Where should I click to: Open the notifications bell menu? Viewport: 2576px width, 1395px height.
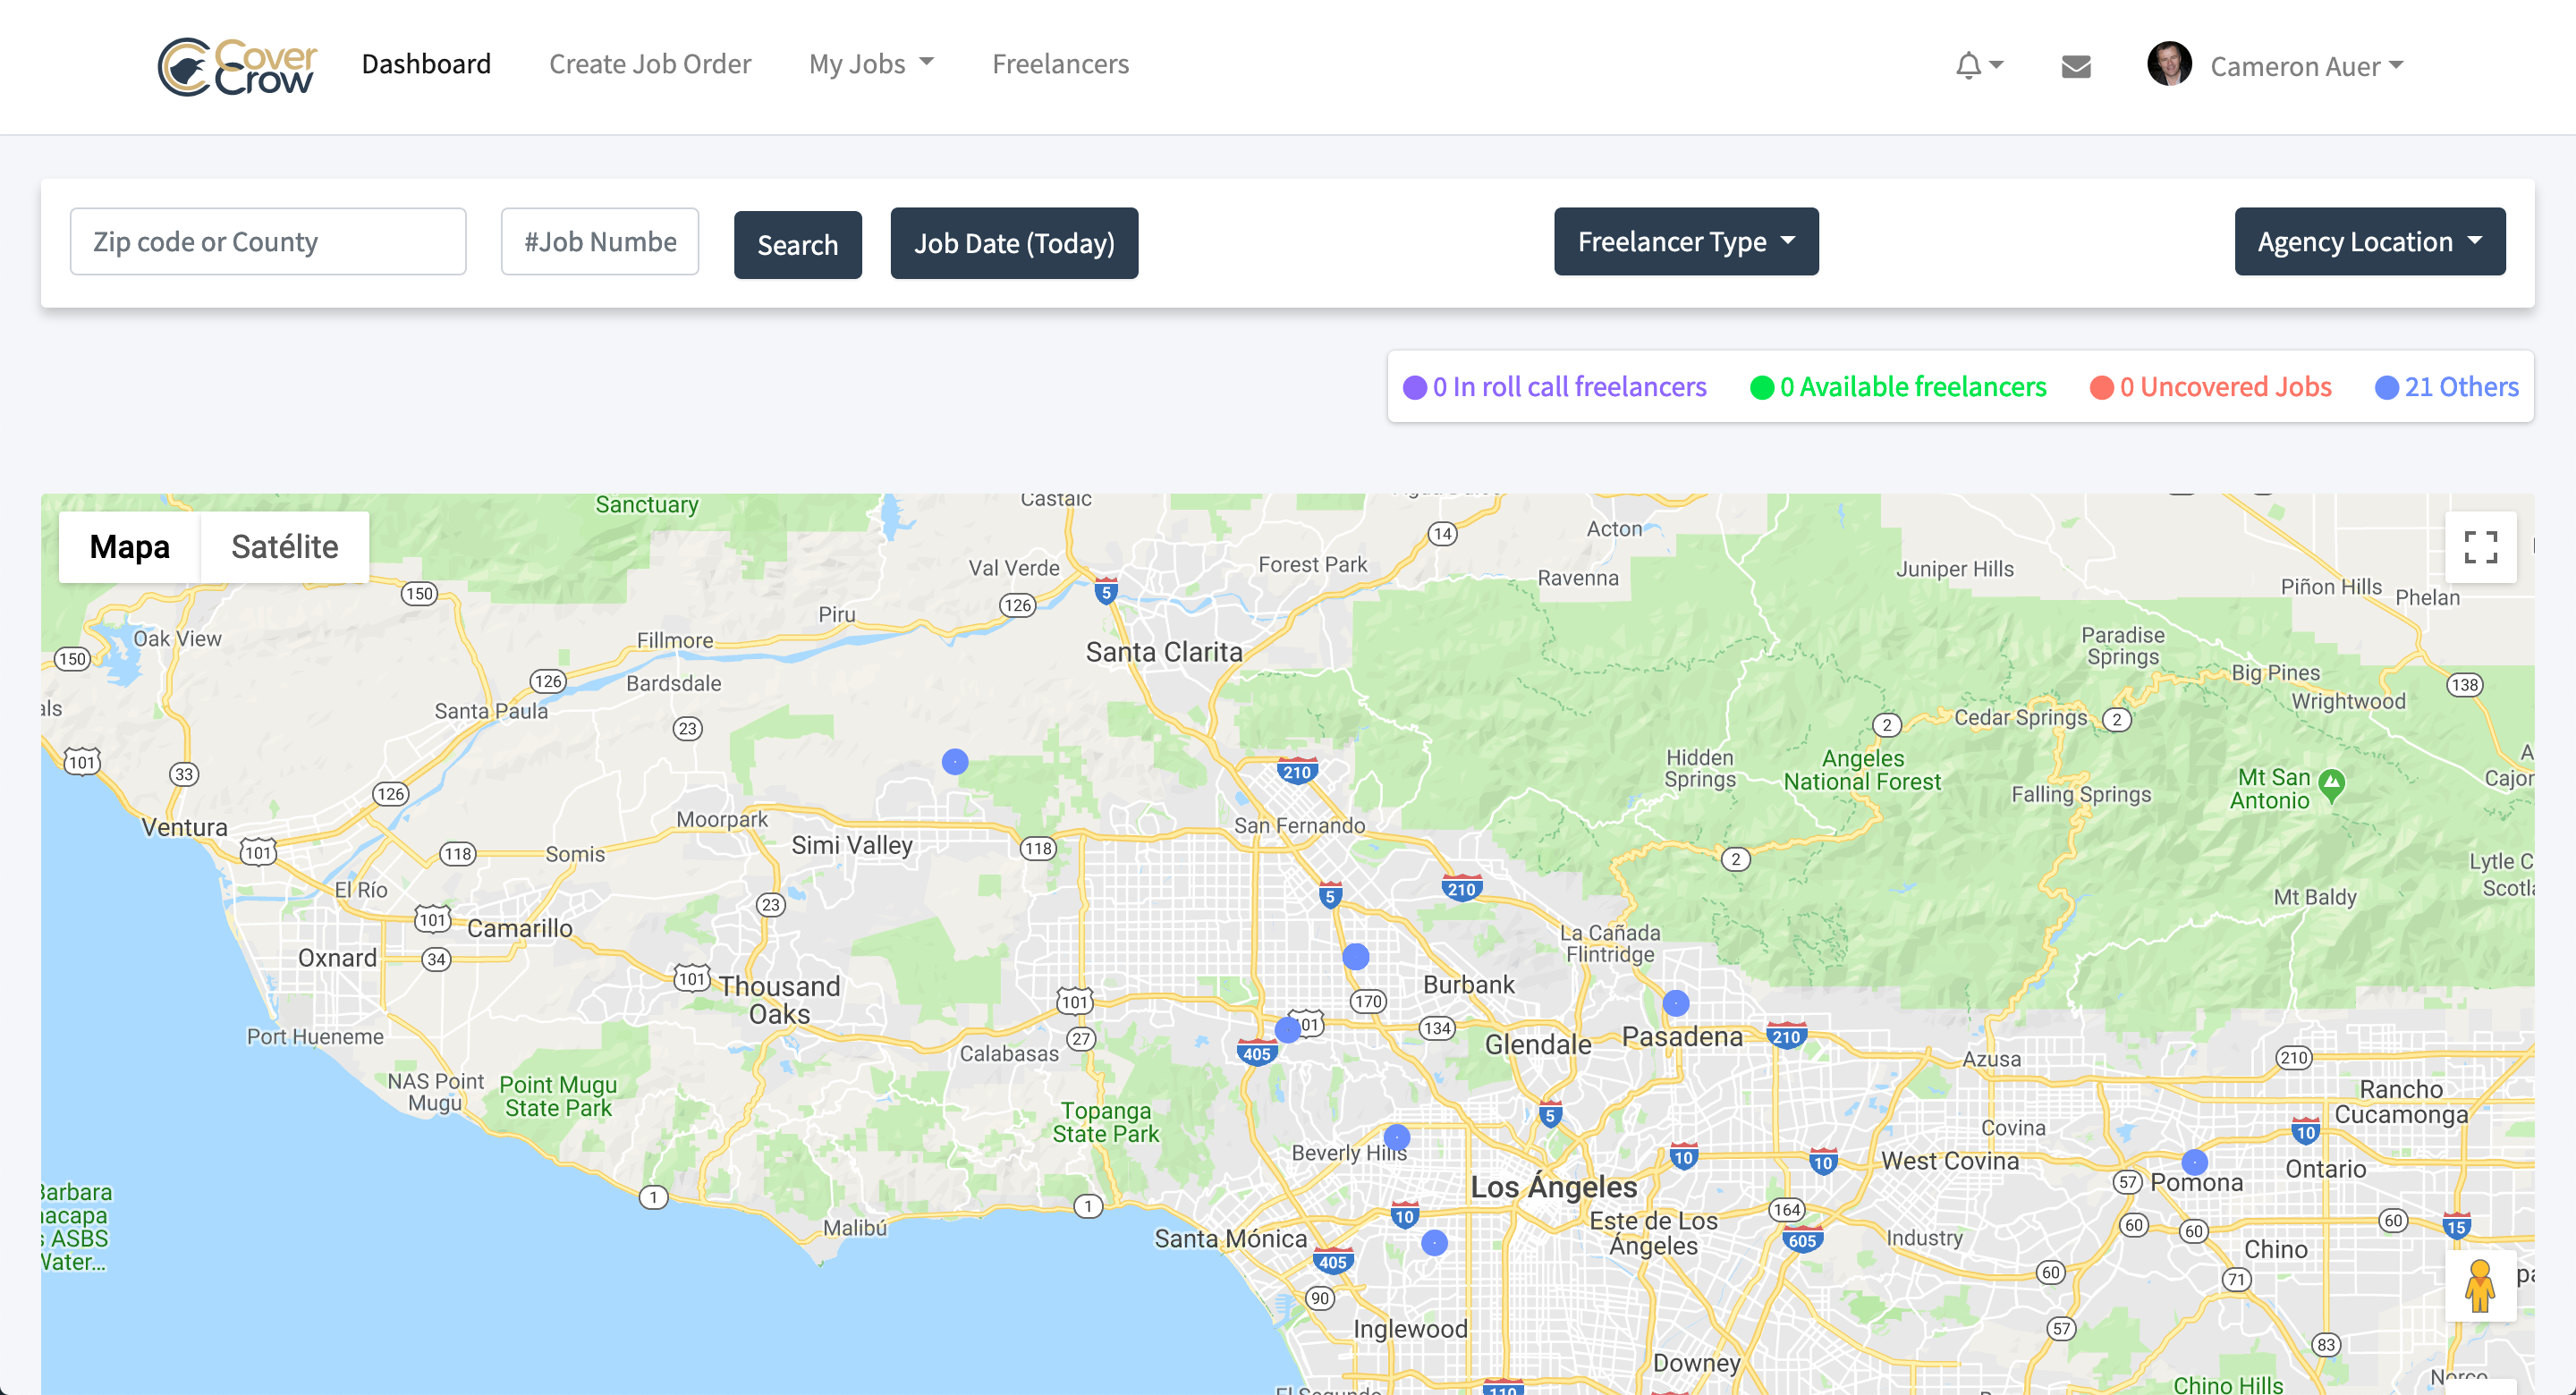(1979, 66)
